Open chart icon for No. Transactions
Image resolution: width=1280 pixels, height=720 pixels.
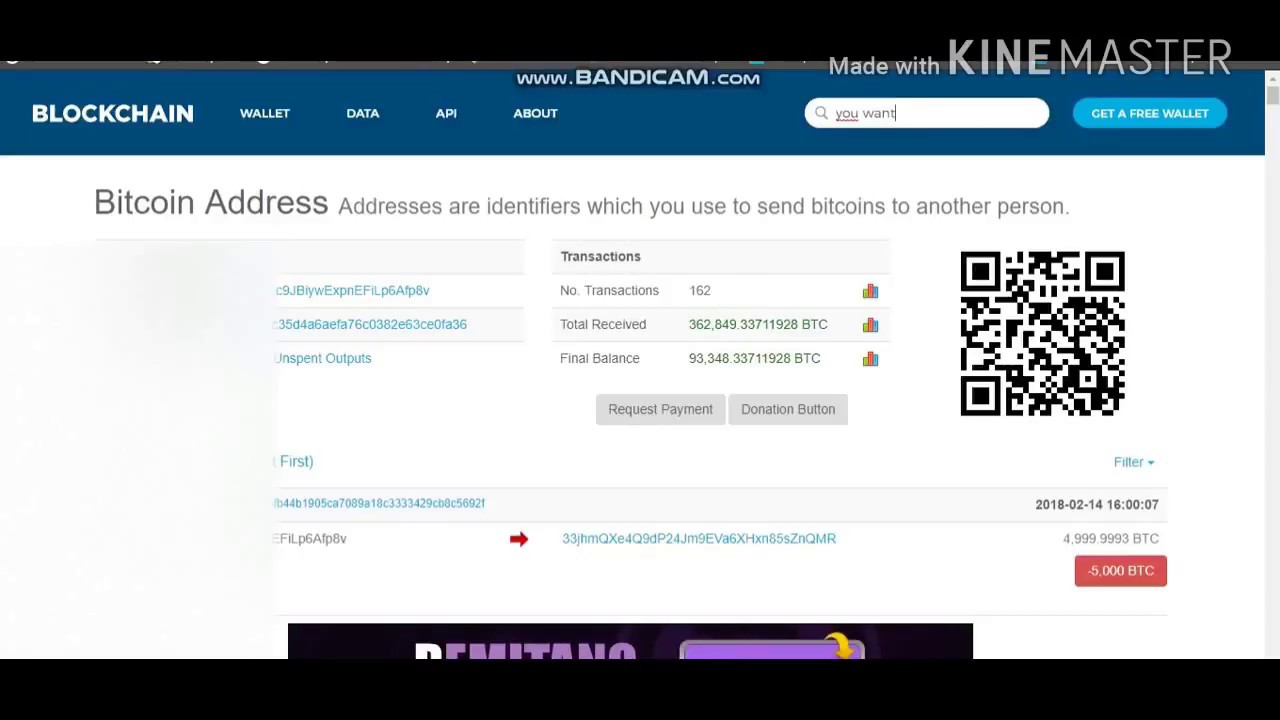pyautogui.click(x=870, y=290)
